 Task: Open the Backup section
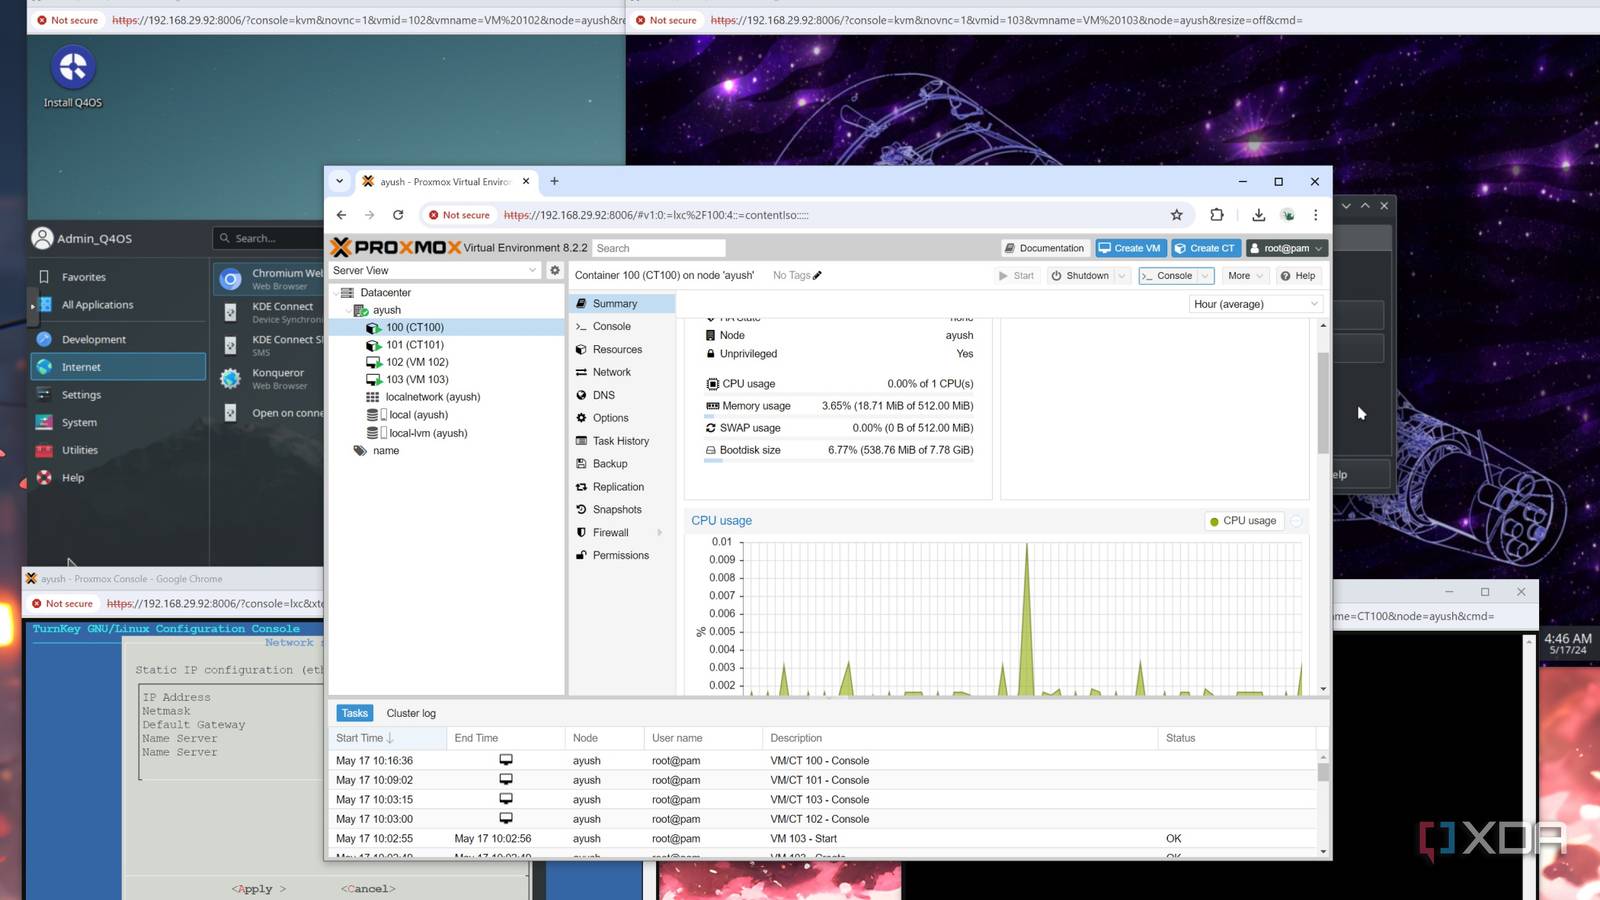610,463
